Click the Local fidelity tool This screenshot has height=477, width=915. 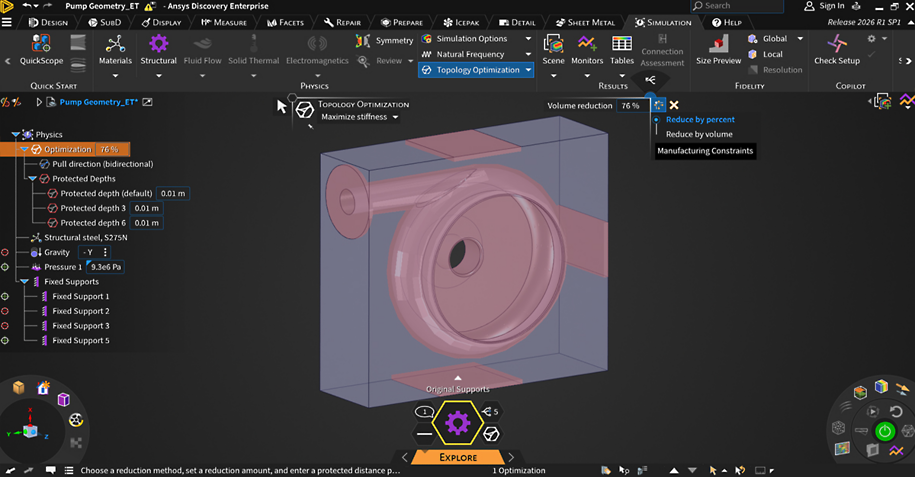pos(765,54)
